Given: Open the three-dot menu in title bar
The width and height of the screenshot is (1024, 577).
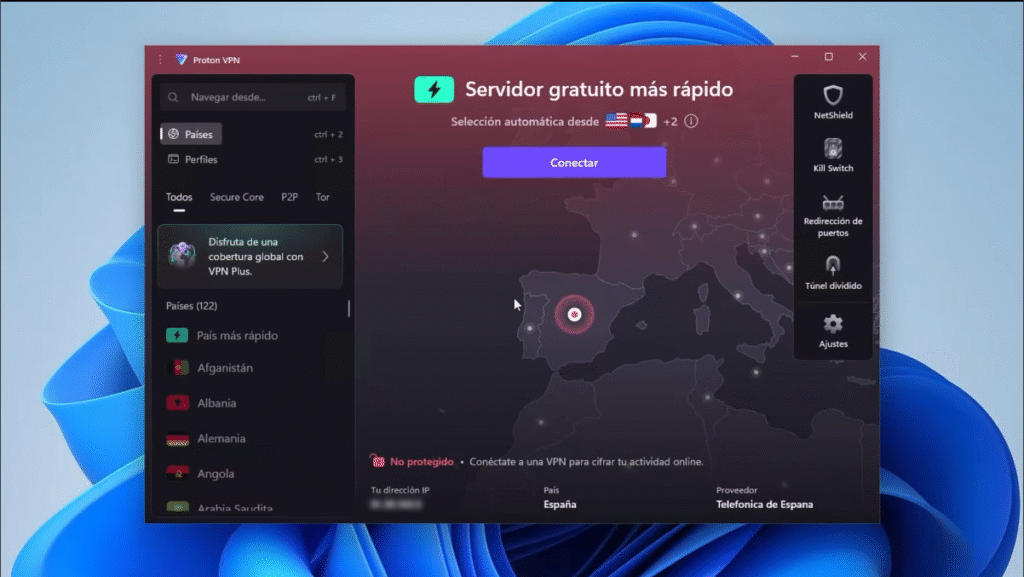Looking at the screenshot, I should tap(160, 59).
